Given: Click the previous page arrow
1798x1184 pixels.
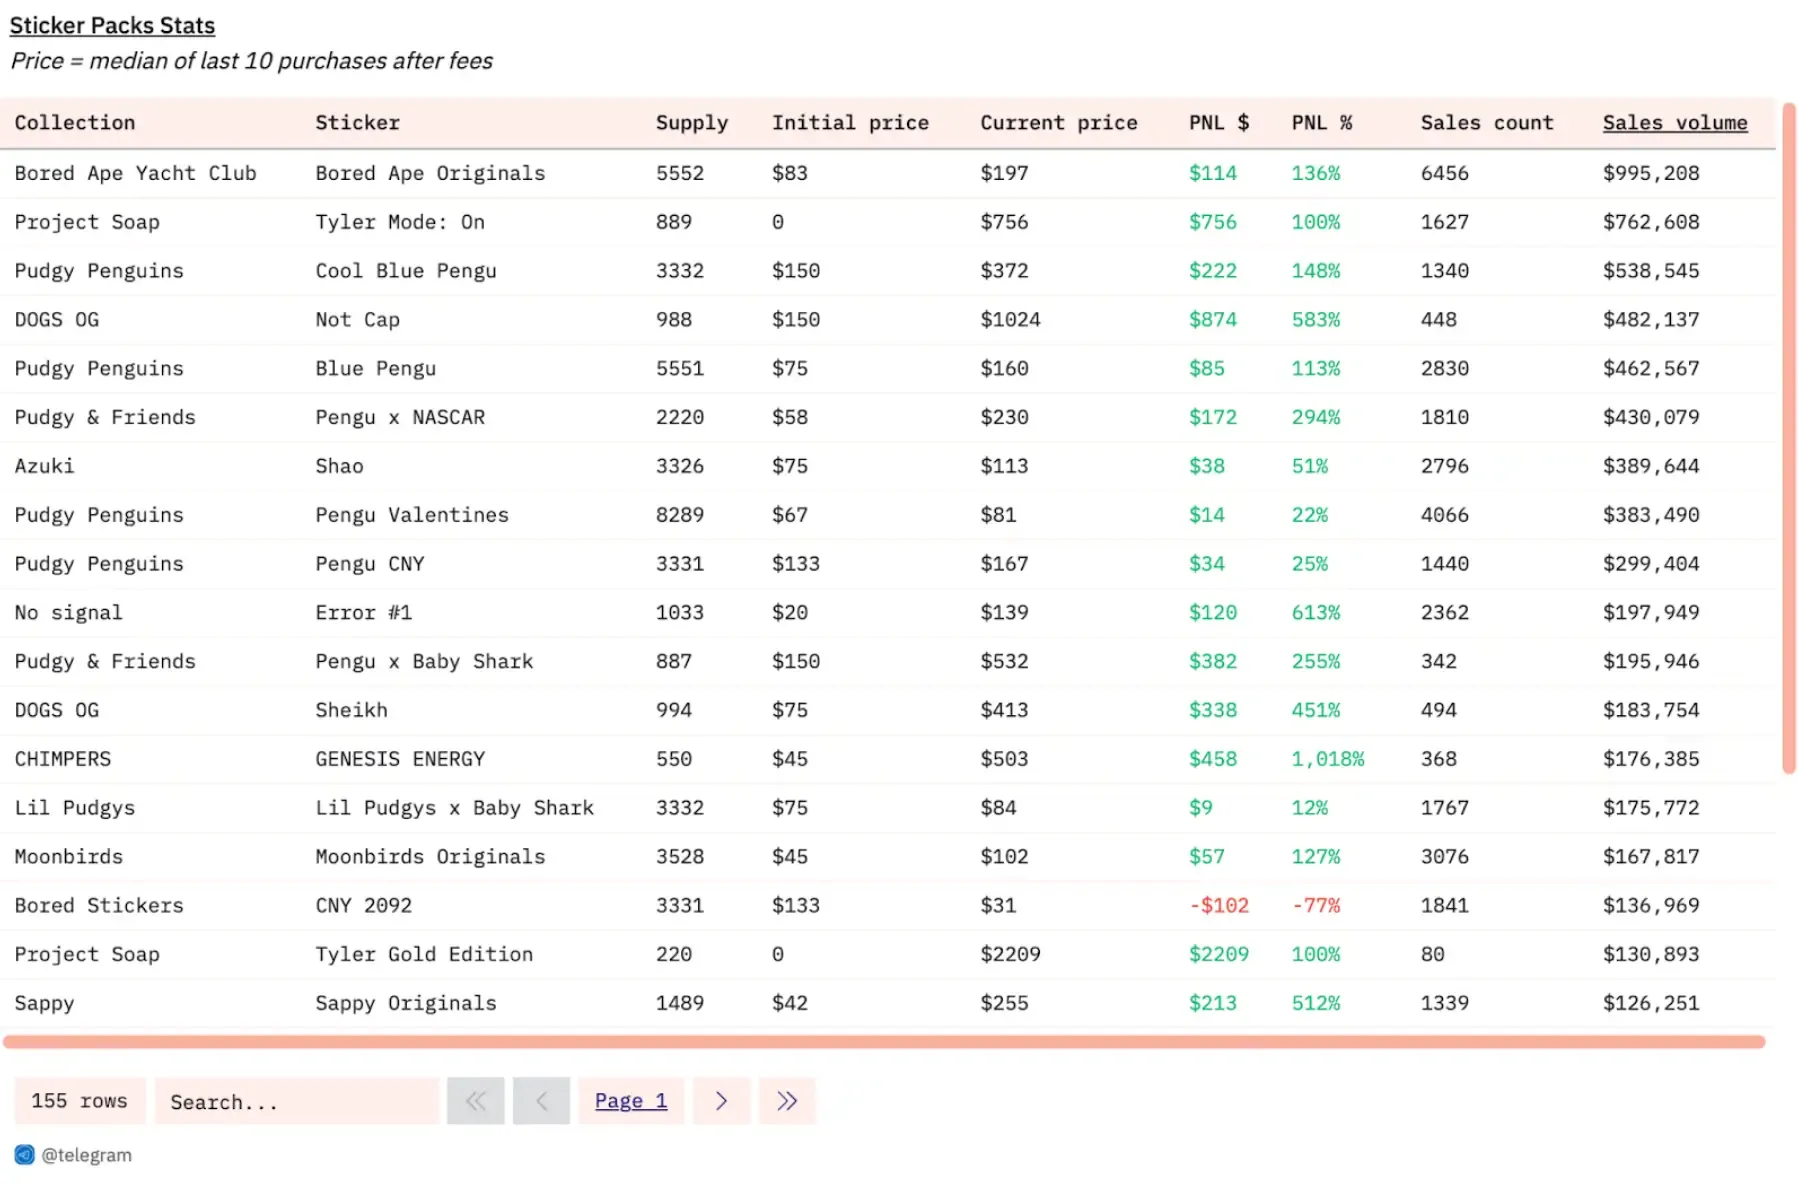Looking at the screenshot, I should pos(541,1101).
